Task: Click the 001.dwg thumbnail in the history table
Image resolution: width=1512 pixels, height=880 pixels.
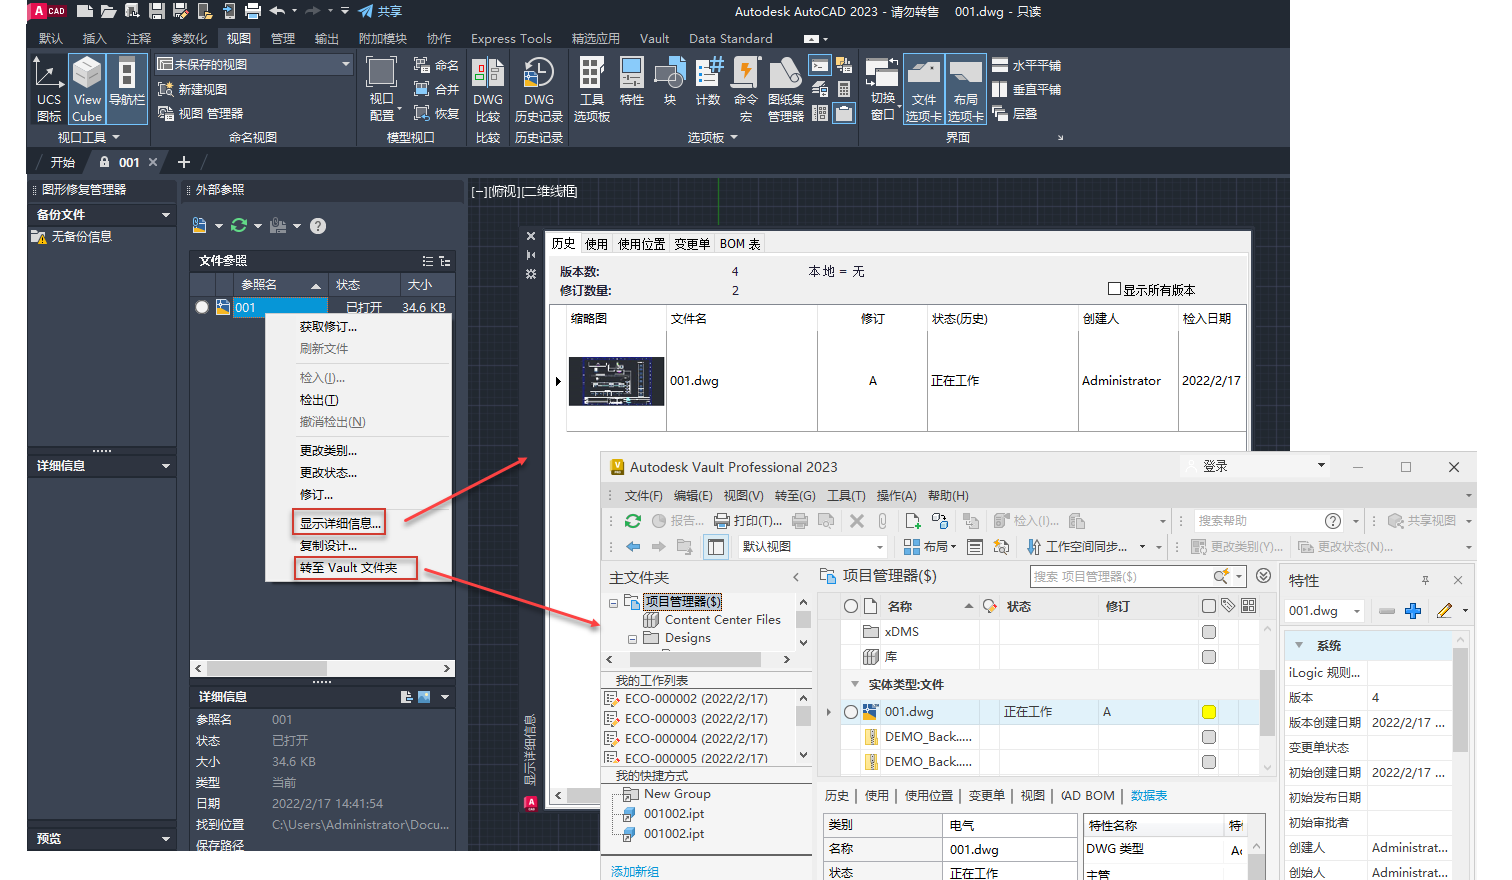Action: click(616, 381)
